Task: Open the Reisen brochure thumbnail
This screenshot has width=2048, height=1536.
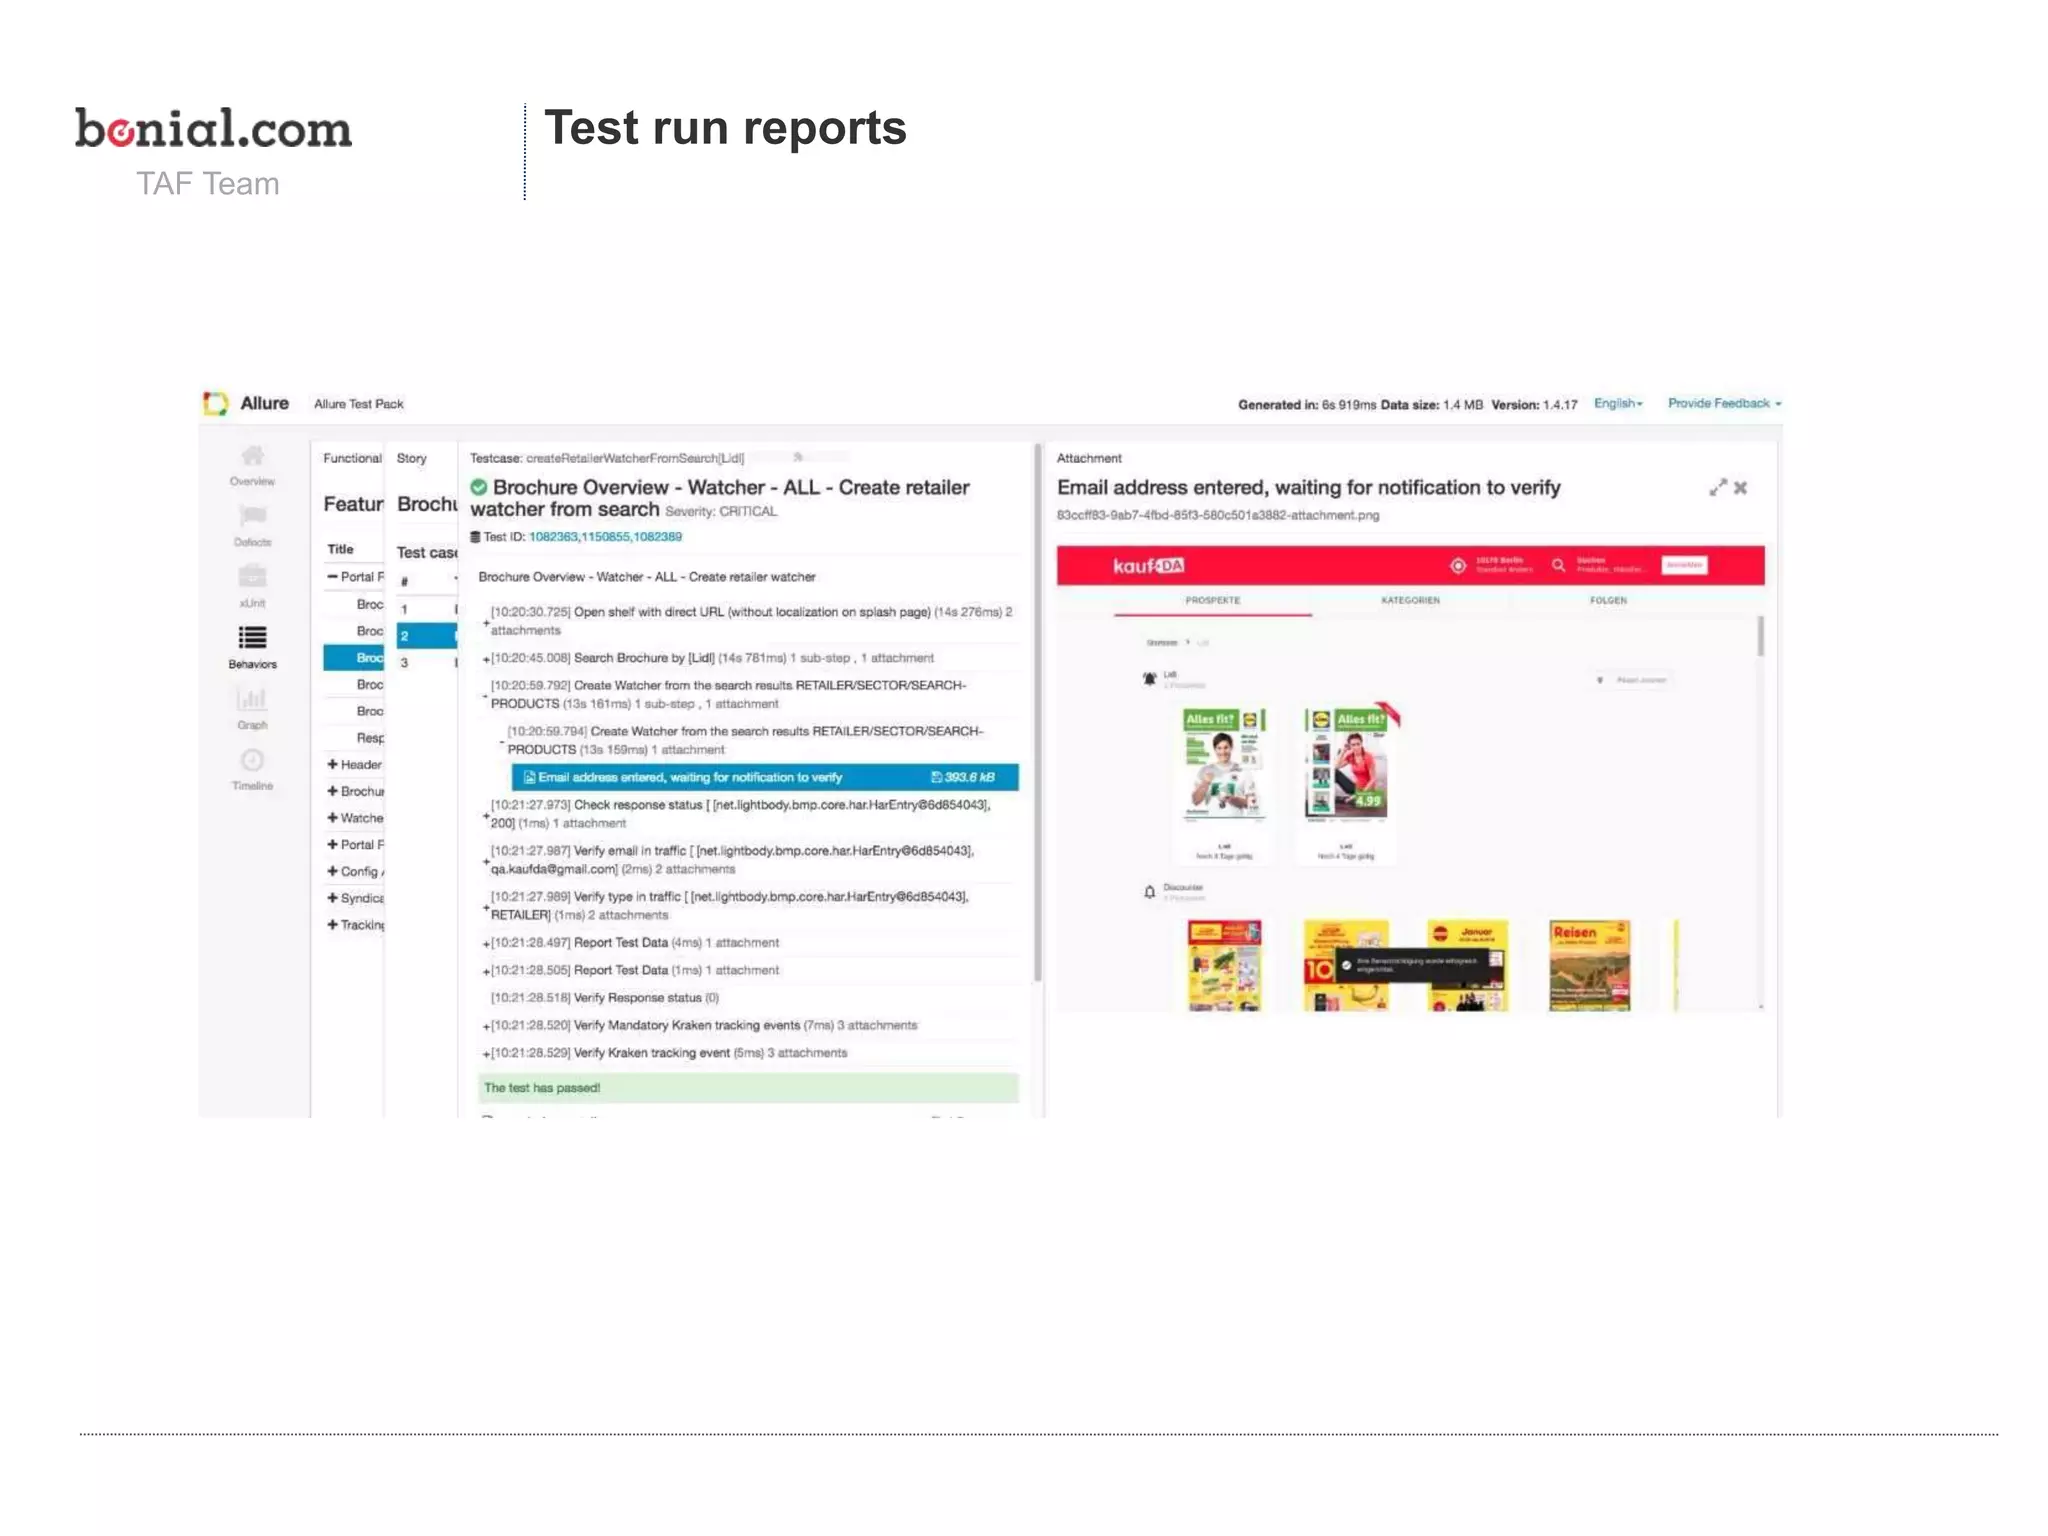Action: [1590, 966]
